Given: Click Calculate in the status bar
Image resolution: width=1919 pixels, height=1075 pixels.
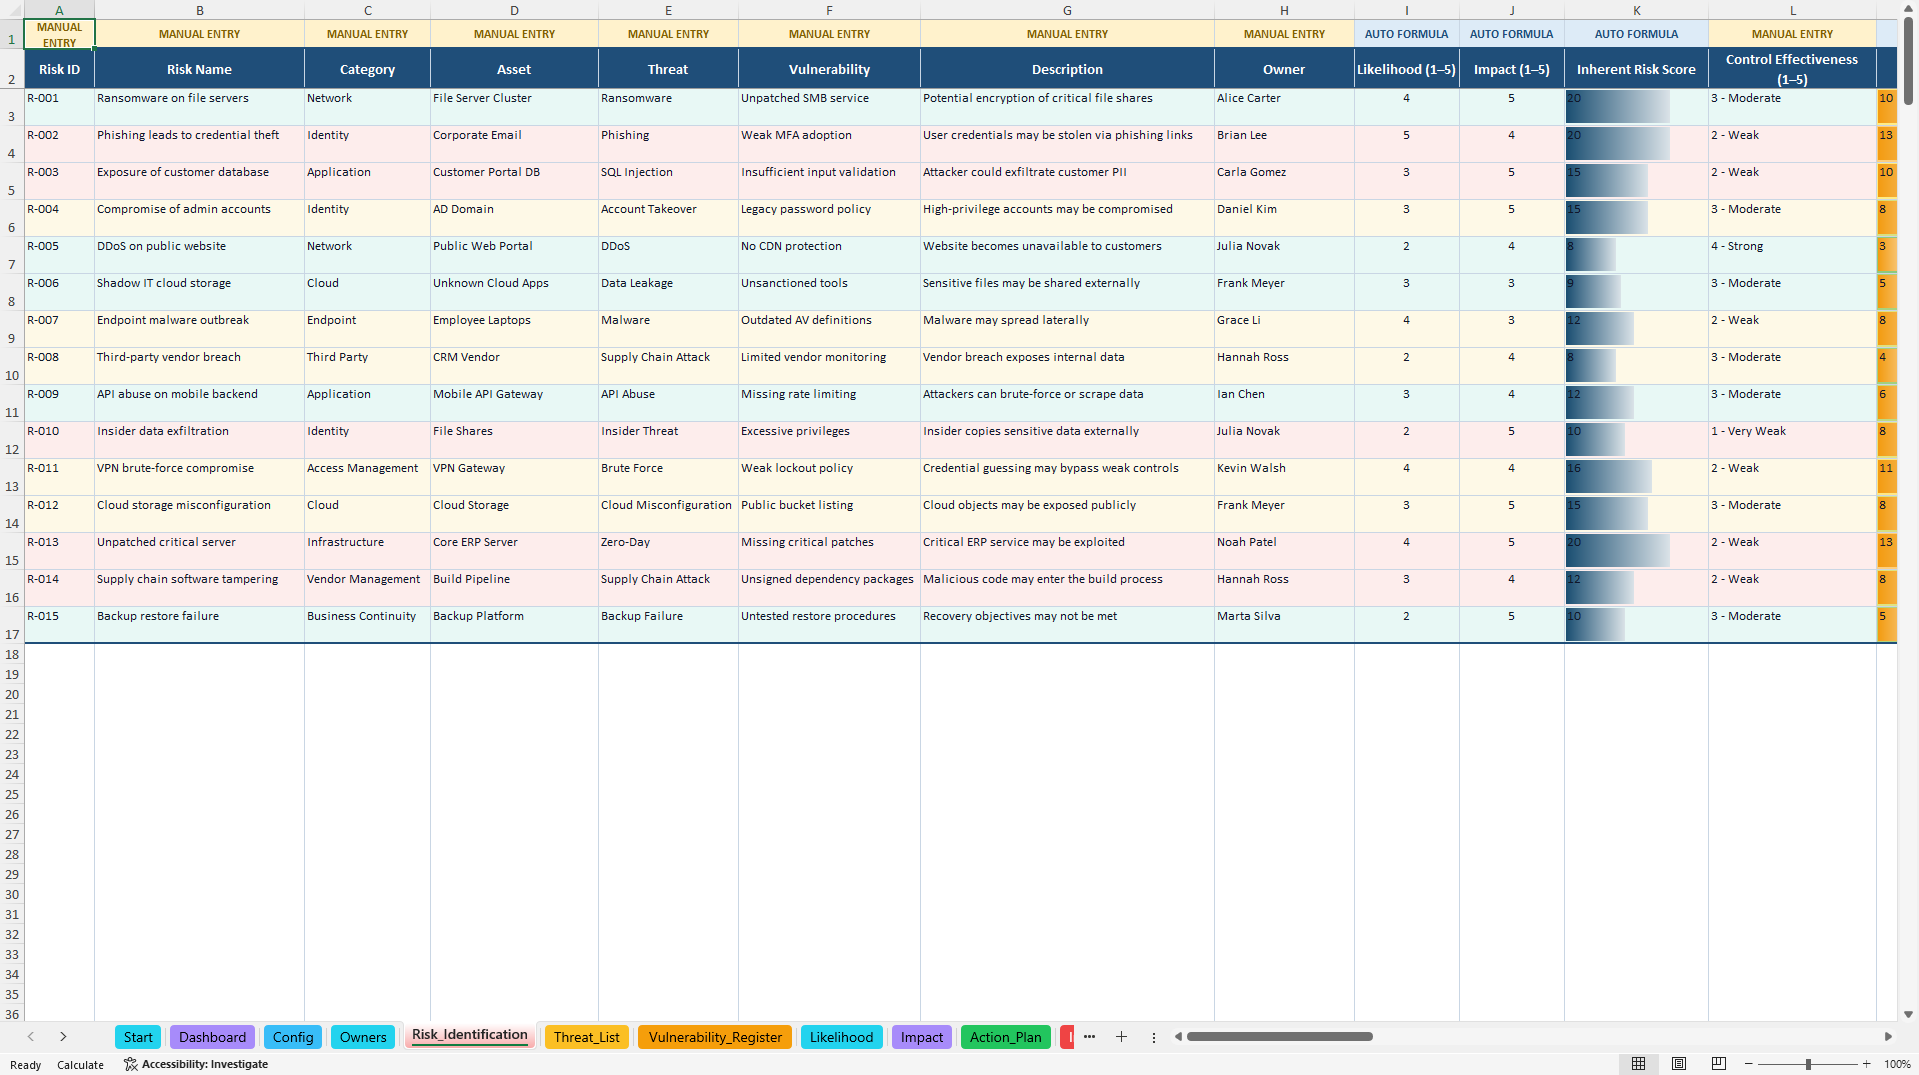Looking at the screenshot, I should point(80,1064).
